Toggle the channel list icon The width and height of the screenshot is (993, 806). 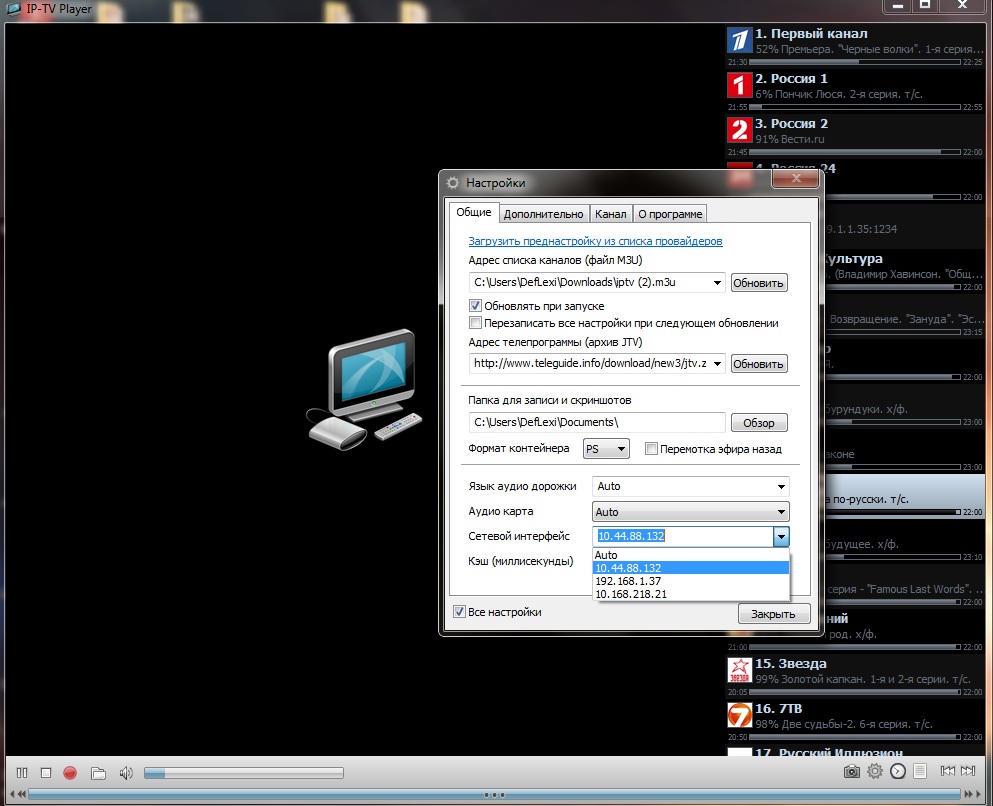click(920, 771)
